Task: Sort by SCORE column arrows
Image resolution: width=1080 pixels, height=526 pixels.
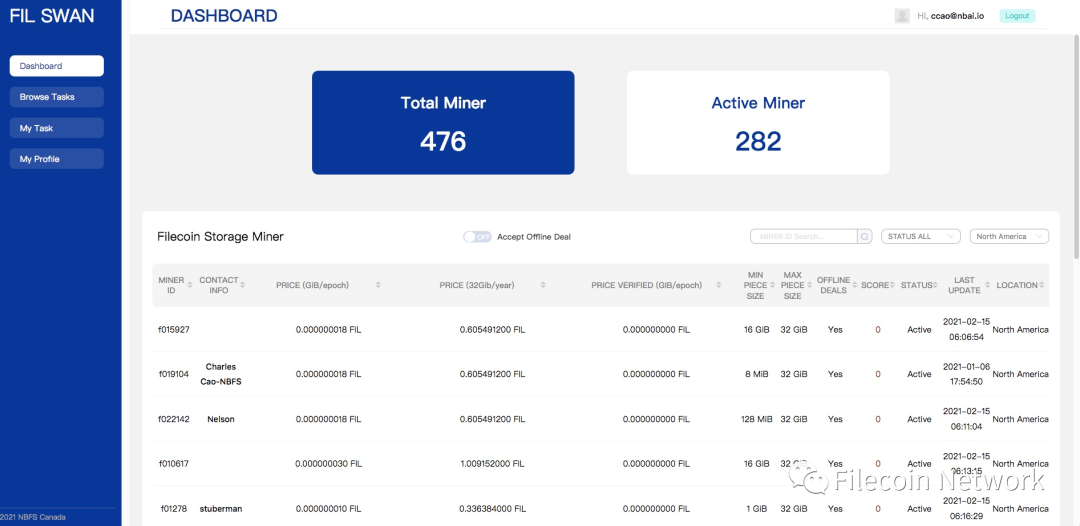Action: click(x=892, y=285)
